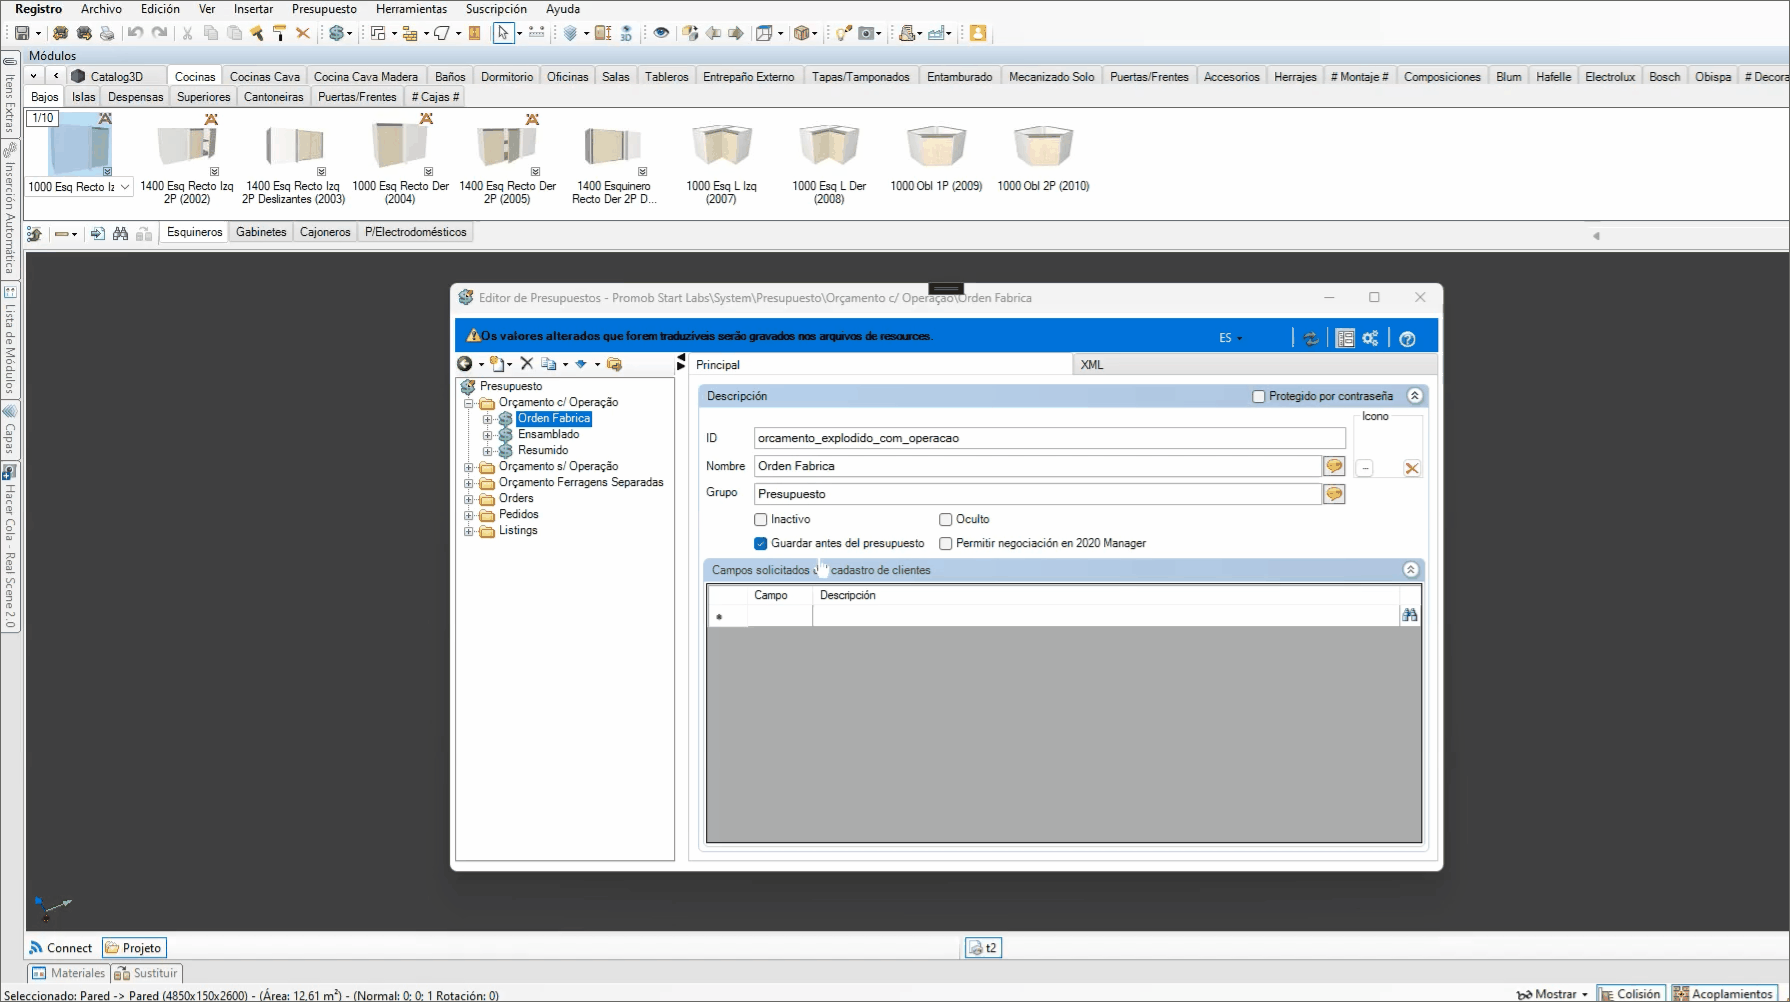Enable Permitir negociación en 2020 Manager
The width and height of the screenshot is (1790, 1002).
945,543
